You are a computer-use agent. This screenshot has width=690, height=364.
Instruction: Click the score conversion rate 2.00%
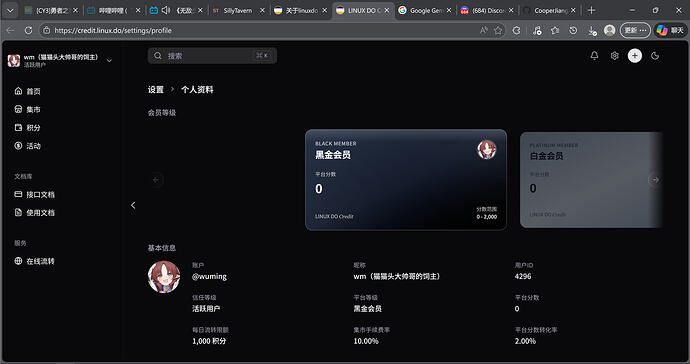pos(525,341)
